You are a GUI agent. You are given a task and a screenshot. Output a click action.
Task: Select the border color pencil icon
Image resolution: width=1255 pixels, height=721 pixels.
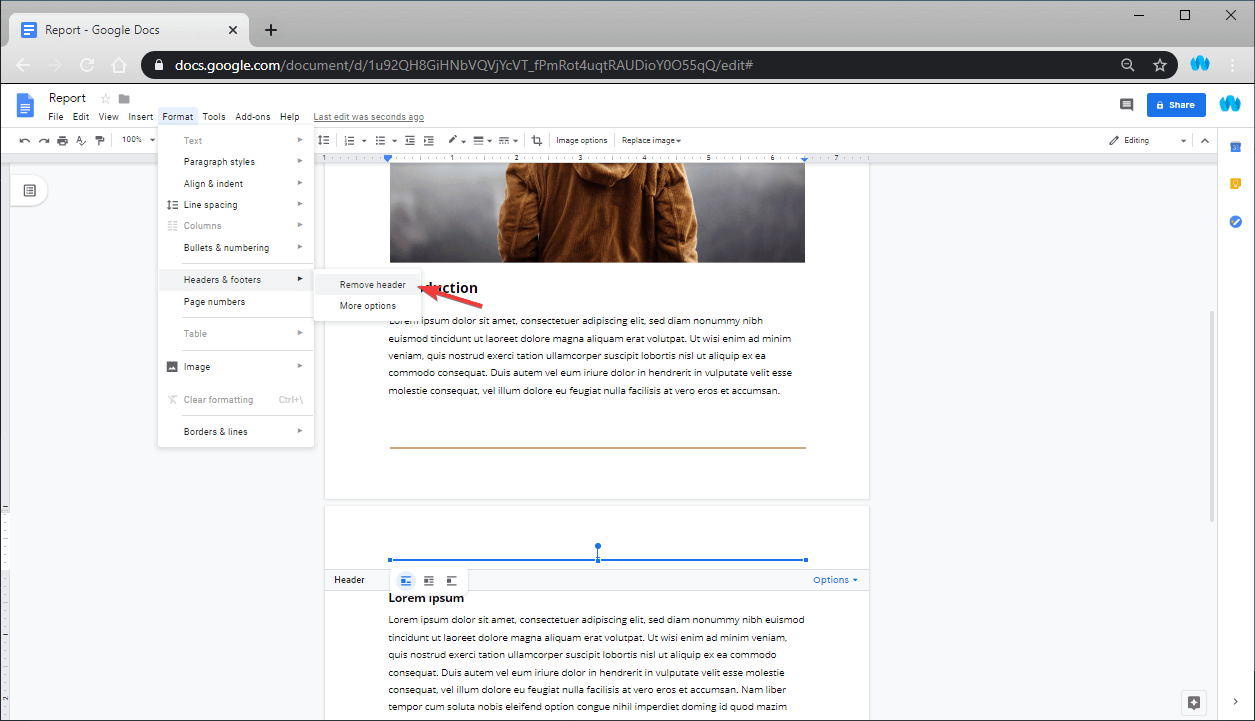click(x=453, y=140)
